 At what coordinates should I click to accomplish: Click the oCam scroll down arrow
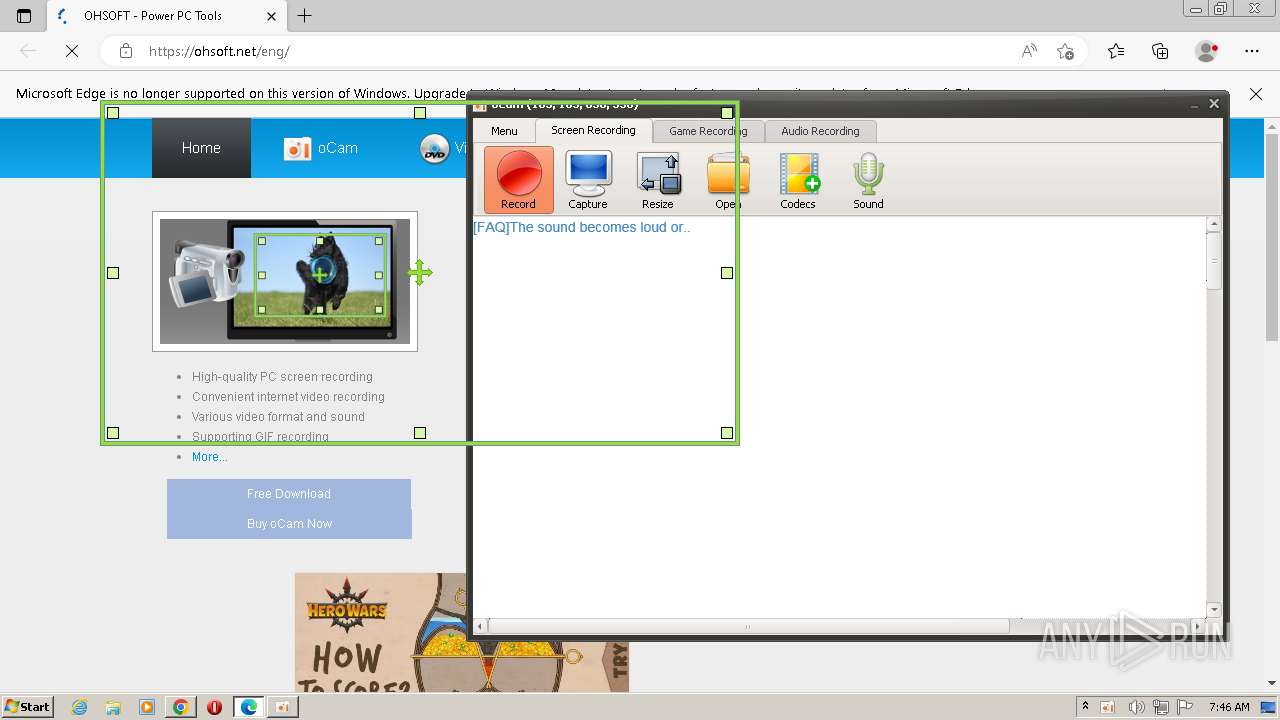coord(1214,610)
